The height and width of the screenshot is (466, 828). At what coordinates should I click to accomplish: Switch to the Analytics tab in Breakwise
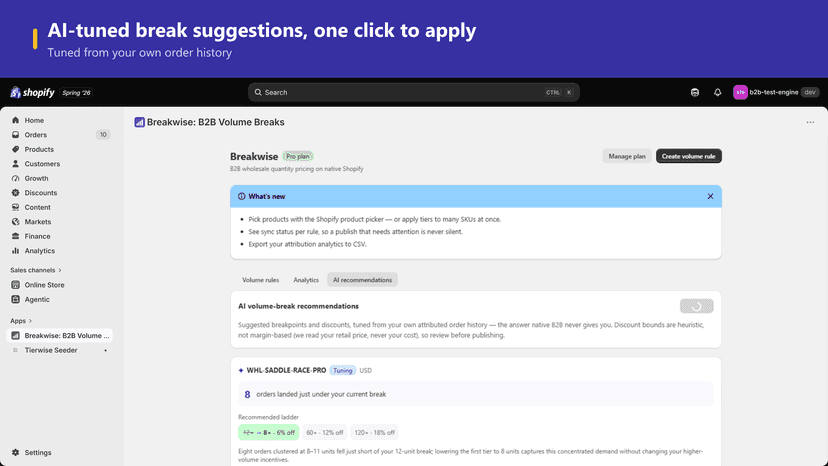click(x=306, y=280)
